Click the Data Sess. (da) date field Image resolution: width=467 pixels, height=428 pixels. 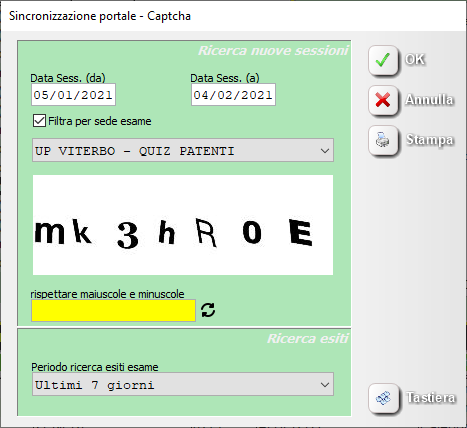[x=73, y=95]
